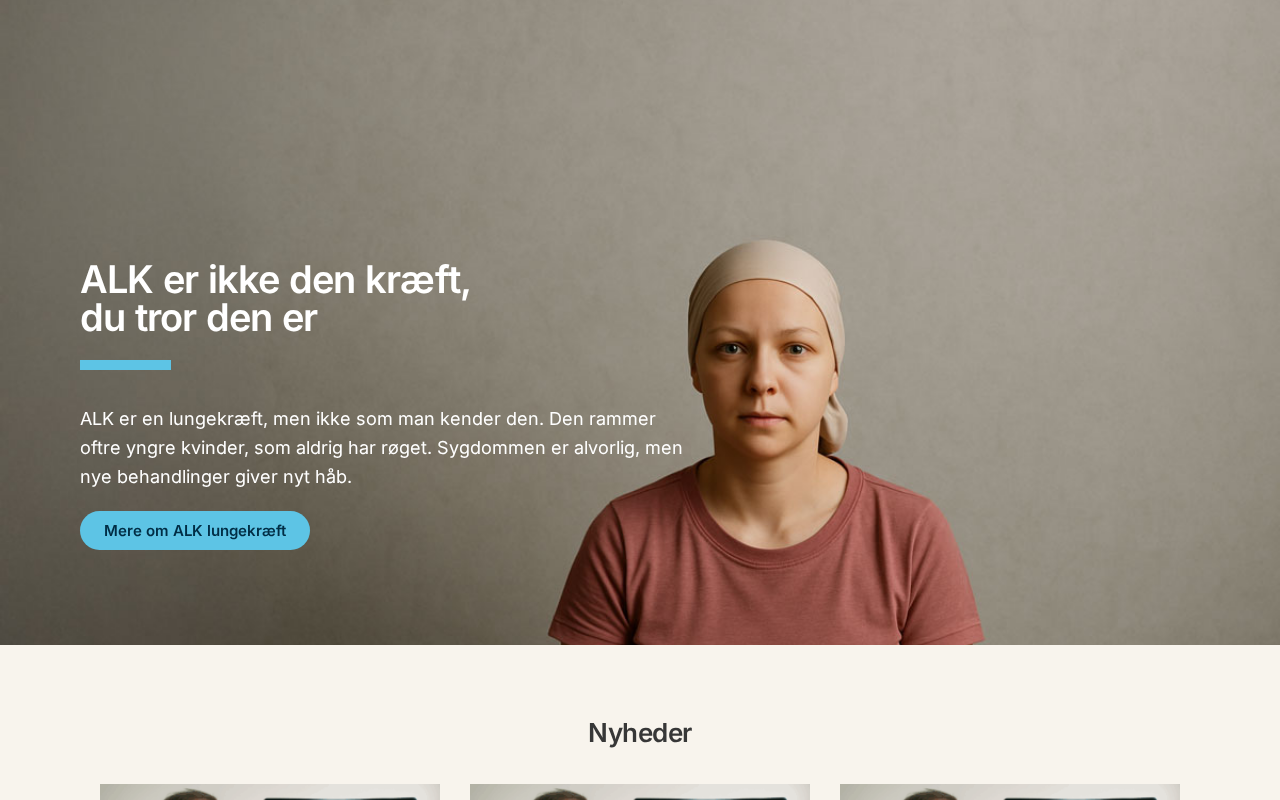Select the first Nyheder article thumbnail
The width and height of the screenshot is (1280, 800).
point(270,792)
